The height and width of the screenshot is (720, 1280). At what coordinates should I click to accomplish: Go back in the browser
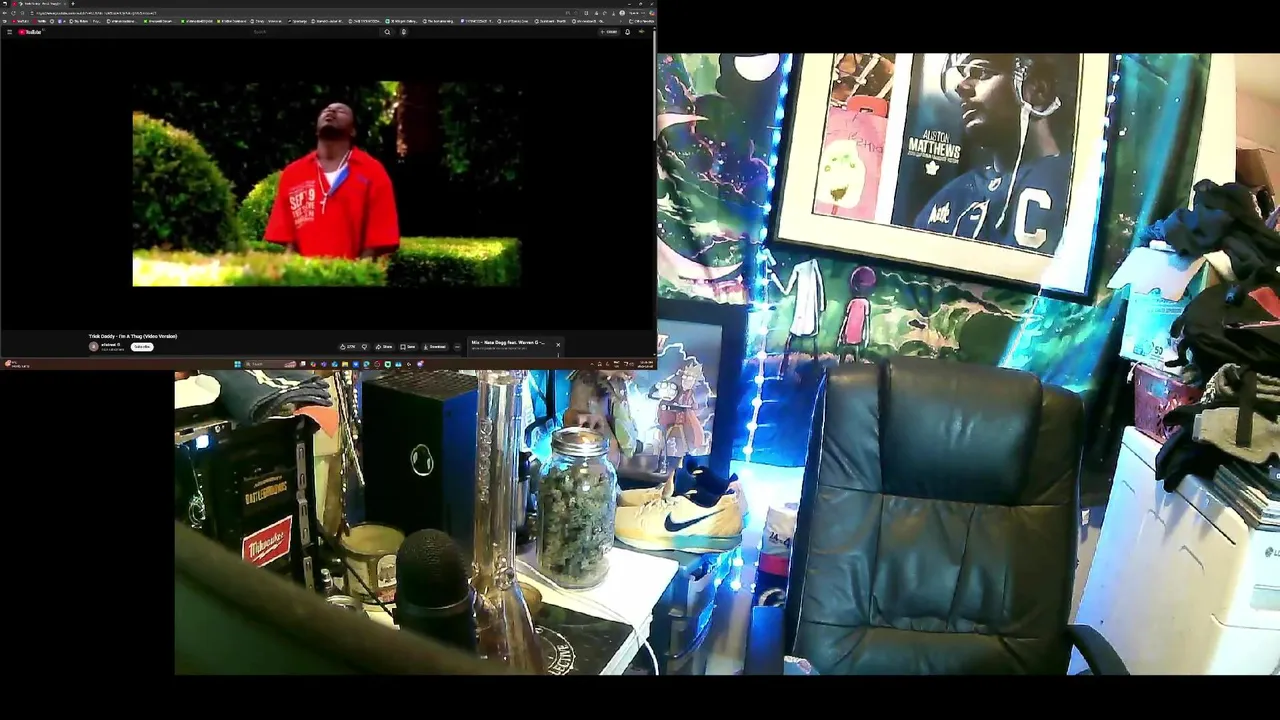click(x=4, y=13)
